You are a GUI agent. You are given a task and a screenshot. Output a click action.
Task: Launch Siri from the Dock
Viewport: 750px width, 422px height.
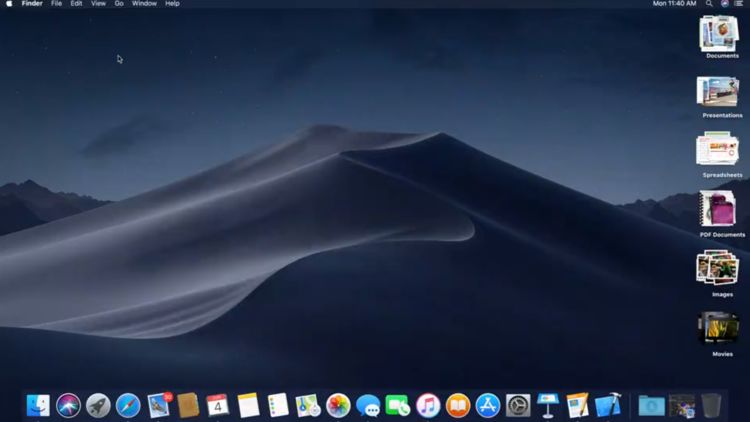click(68, 406)
